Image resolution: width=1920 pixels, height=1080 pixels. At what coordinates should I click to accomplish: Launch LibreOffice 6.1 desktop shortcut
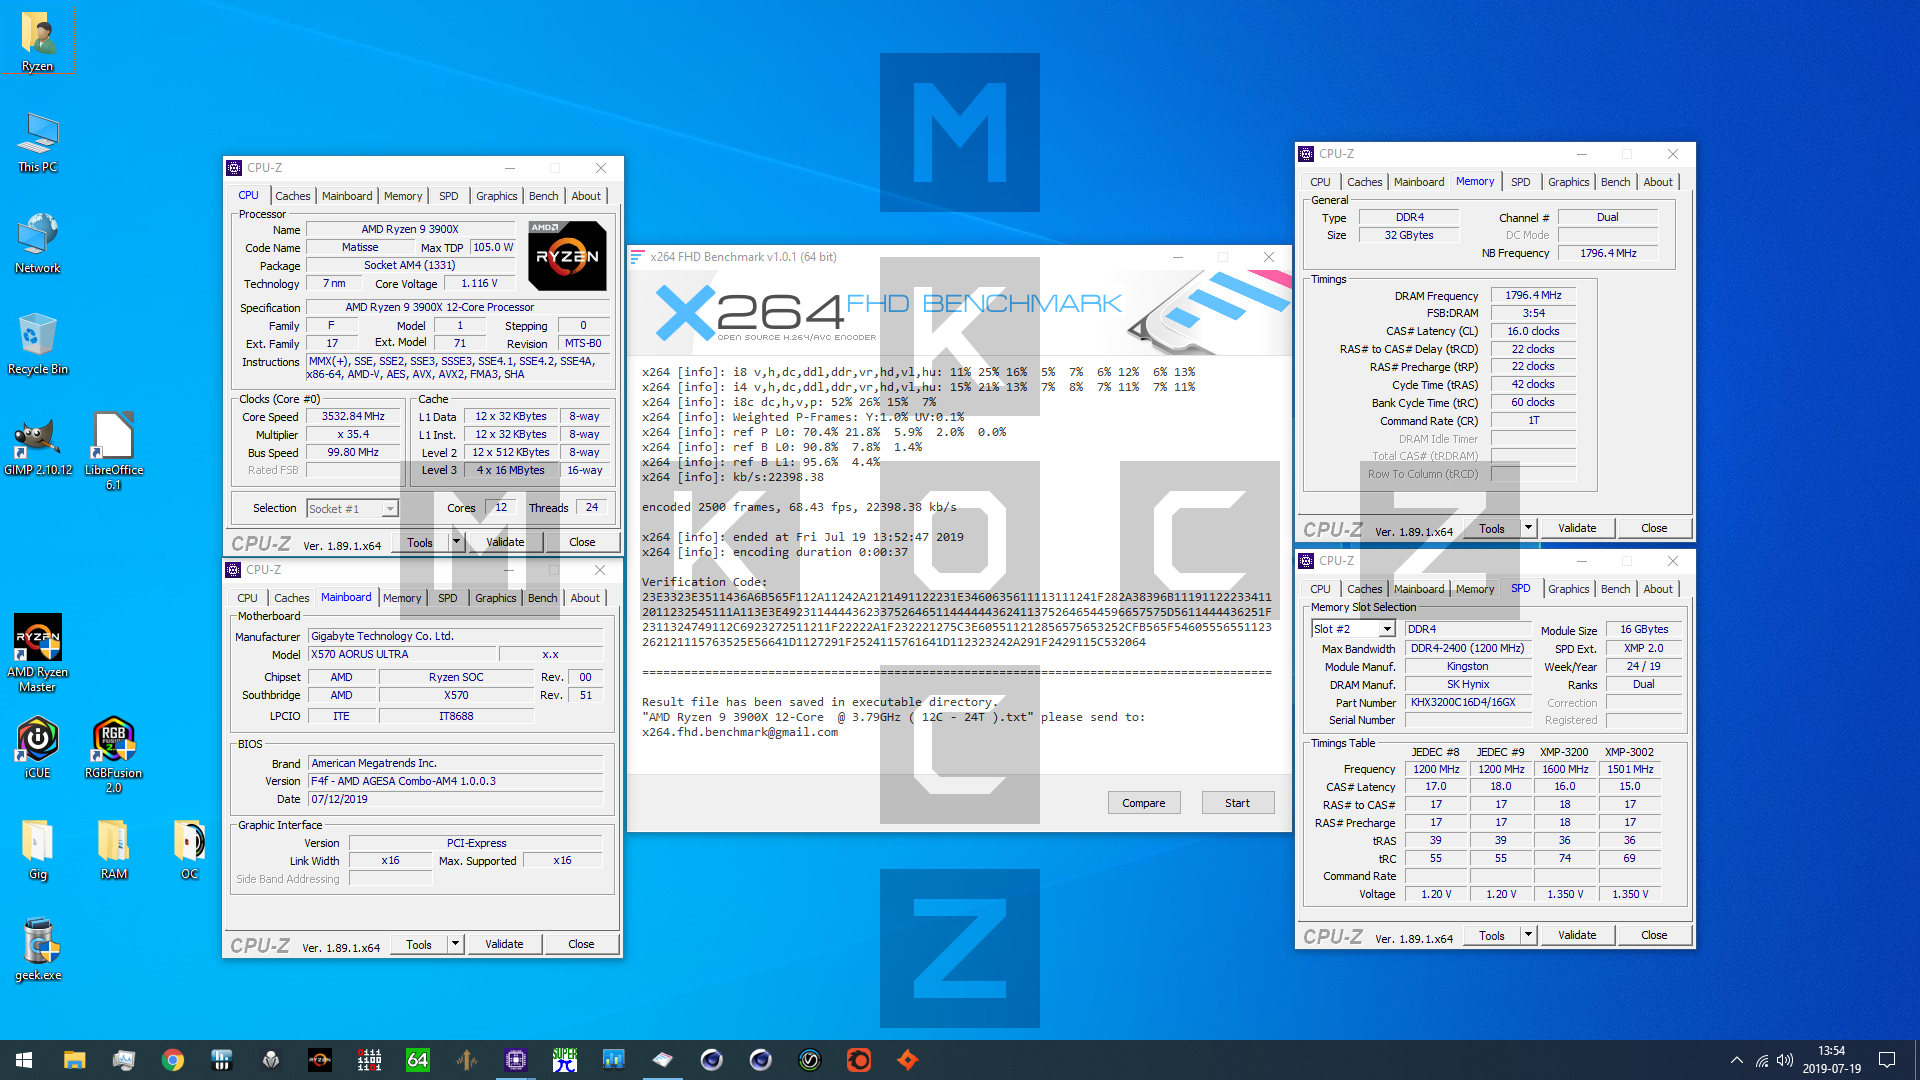click(x=114, y=452)
